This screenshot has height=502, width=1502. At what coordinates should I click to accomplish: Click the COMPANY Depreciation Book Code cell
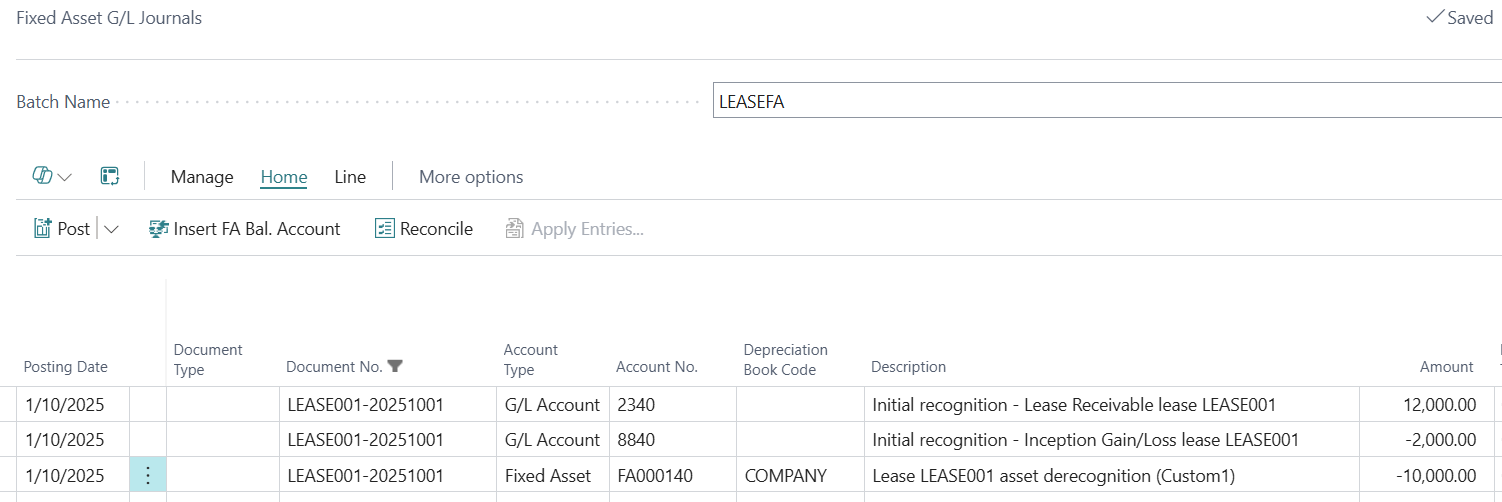coord(799,475)
